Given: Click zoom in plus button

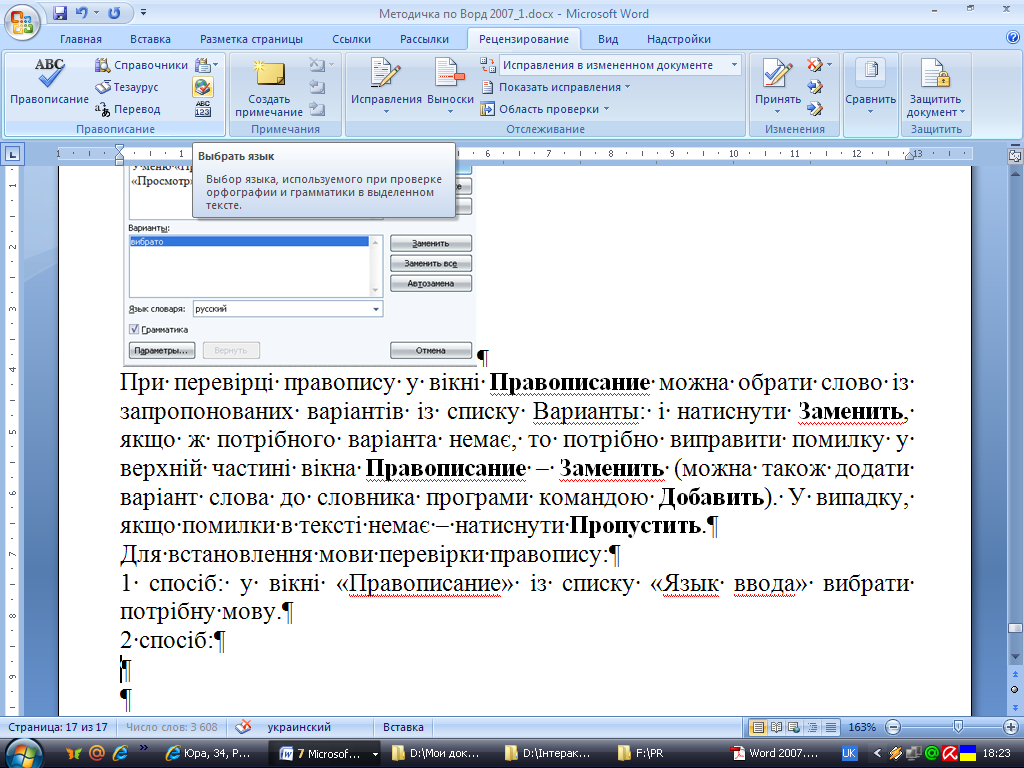Looking at the screenshot, I should coord(1011,727).
